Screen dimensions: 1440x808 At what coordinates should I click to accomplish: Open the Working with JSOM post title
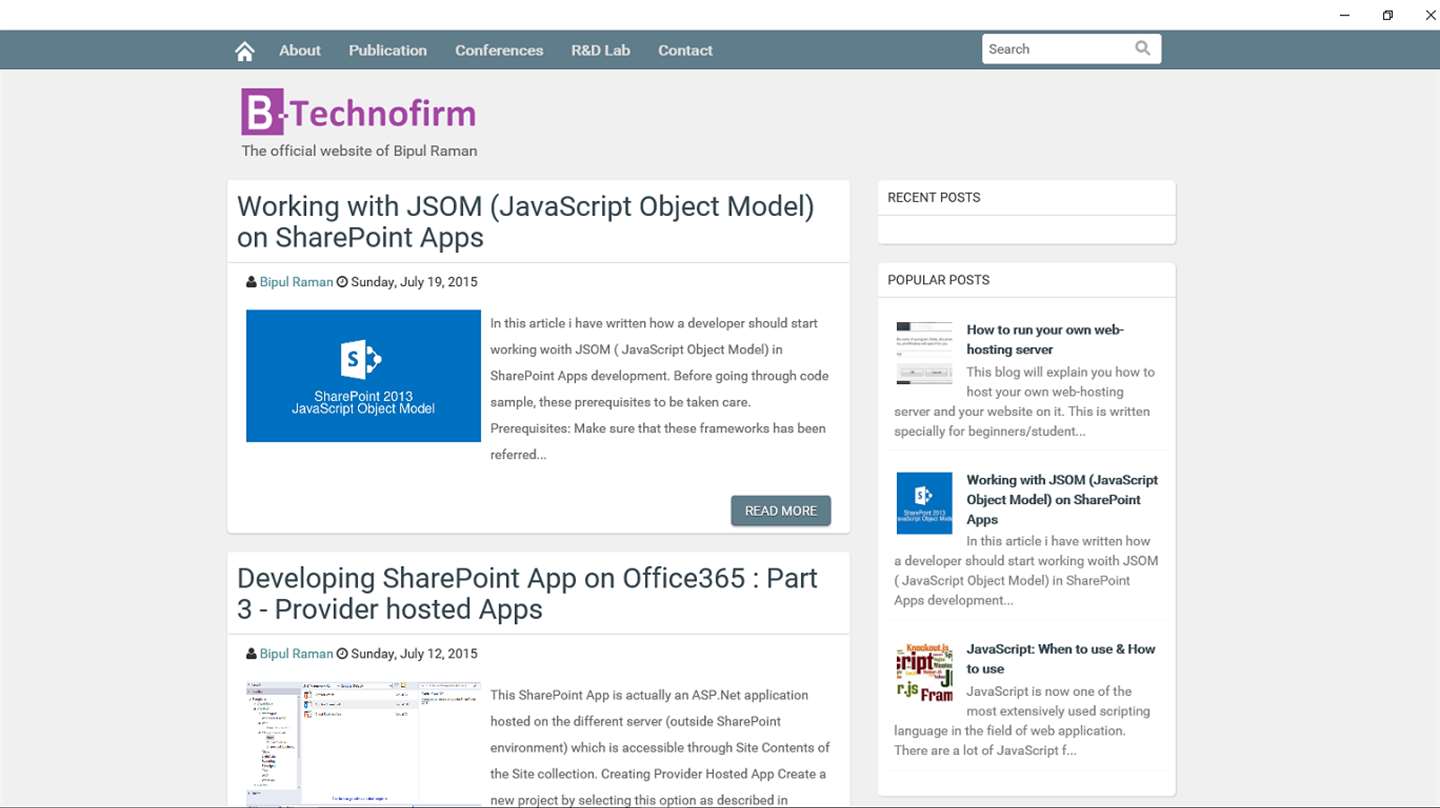coord(526,222)
